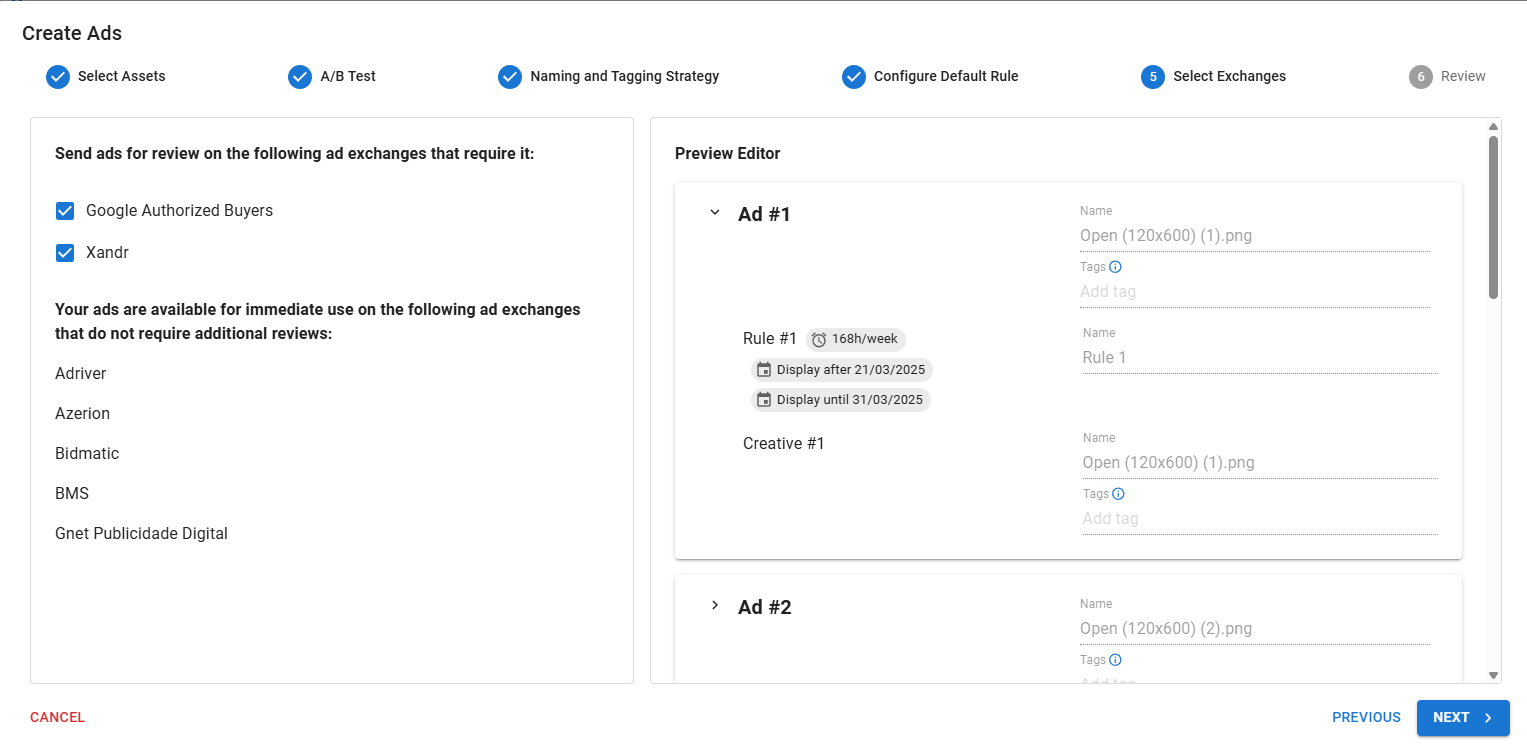Expand the Ad #2 section
This screenshot has width=1527, height=749.
714,605
